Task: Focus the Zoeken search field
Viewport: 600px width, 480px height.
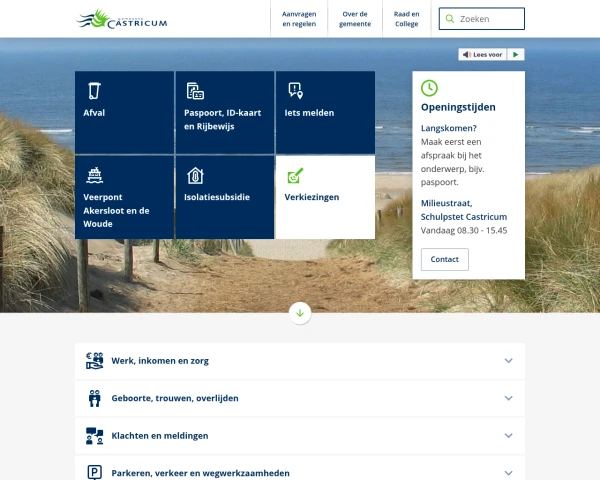Action: coord(482,19)
